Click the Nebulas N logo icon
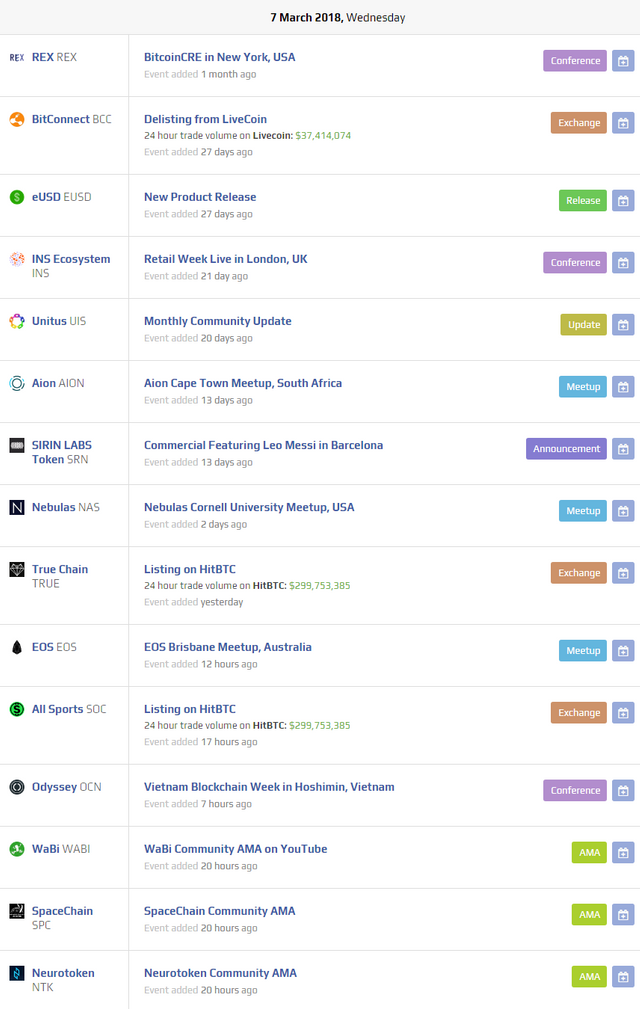Image resolution: width=640 pixels, height=1009 pixels. tap(17, 507)
